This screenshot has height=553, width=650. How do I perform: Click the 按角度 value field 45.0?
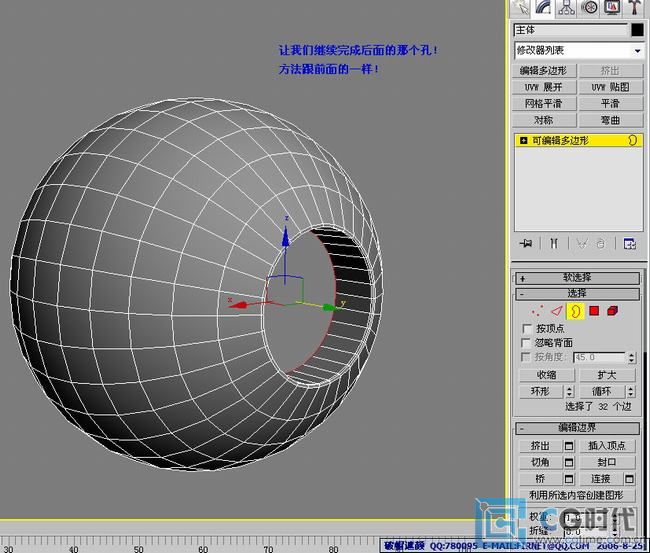[x=599, y=357]
